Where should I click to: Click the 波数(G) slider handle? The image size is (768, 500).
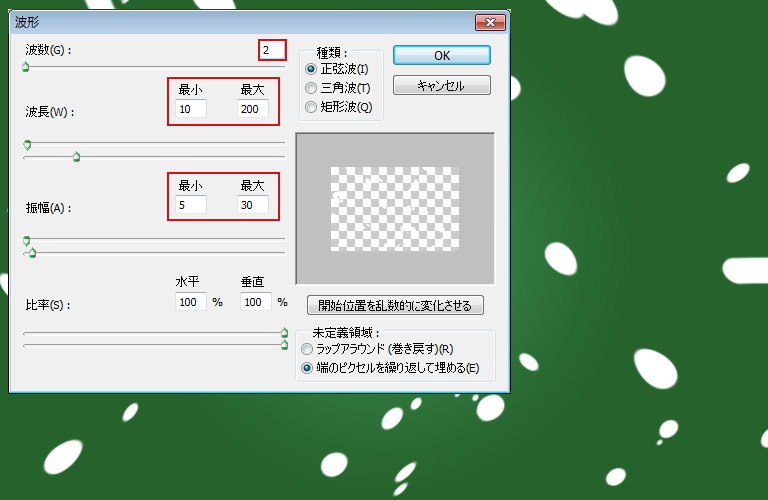pyautogui.click(x=25, y=67)
